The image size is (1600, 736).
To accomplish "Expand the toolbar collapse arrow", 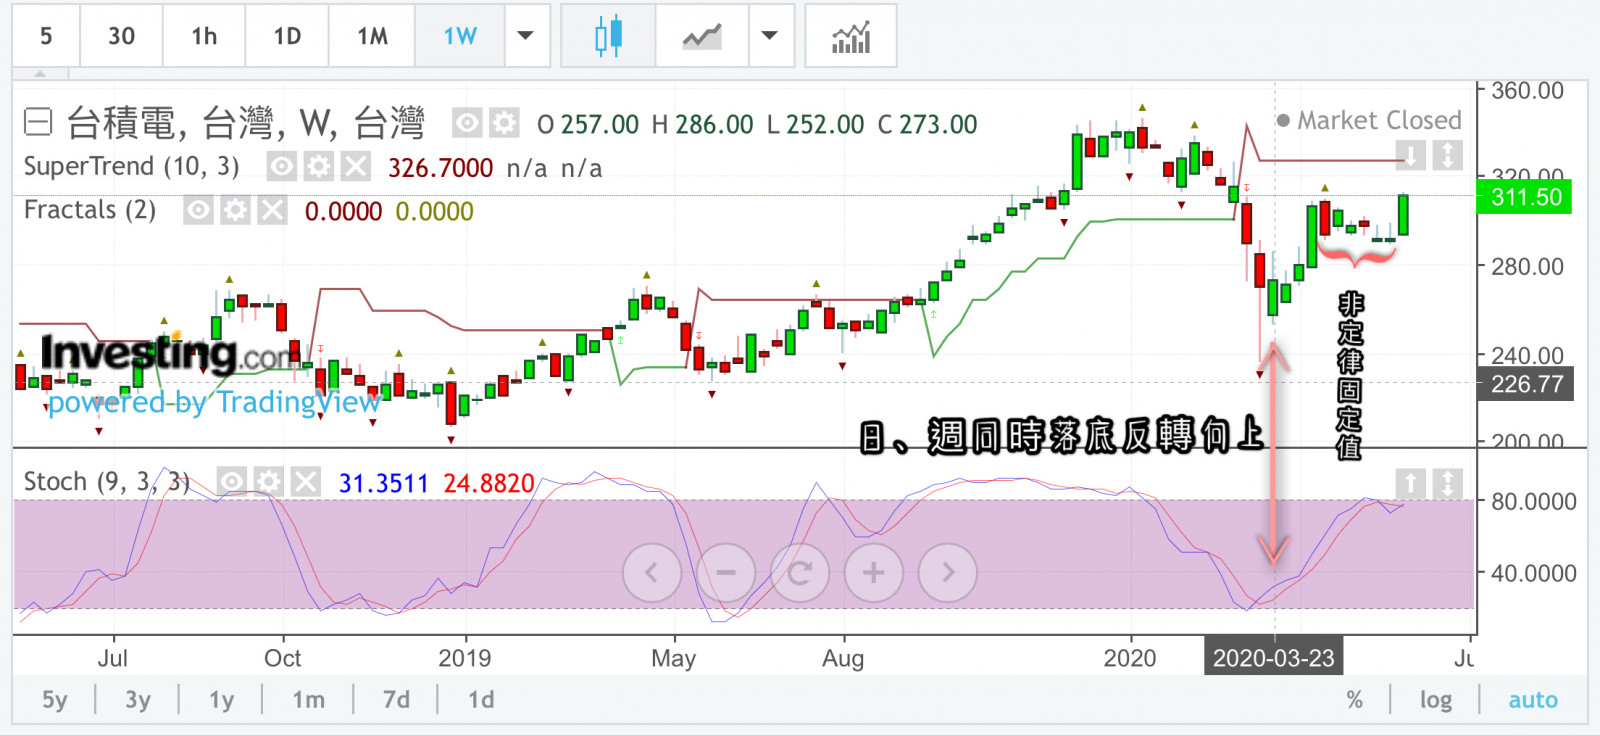I will tap(40, 74).
